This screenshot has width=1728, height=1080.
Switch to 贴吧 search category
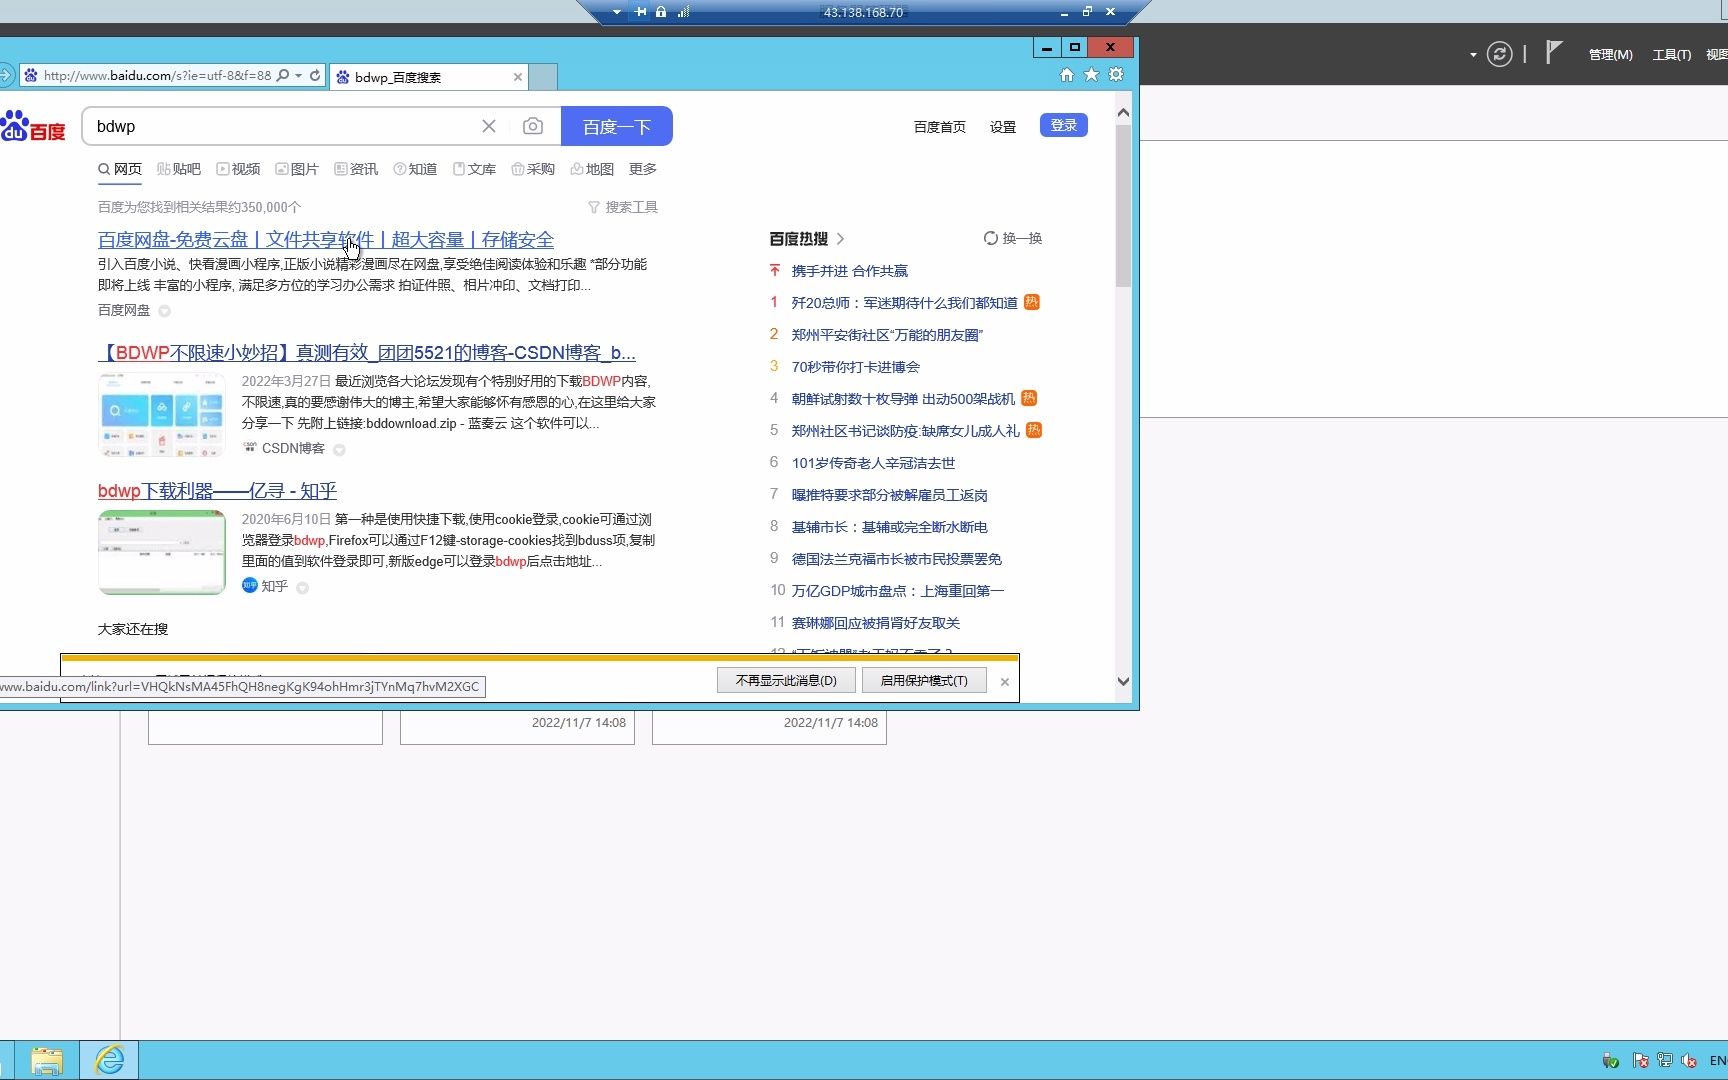click(179, 169)
